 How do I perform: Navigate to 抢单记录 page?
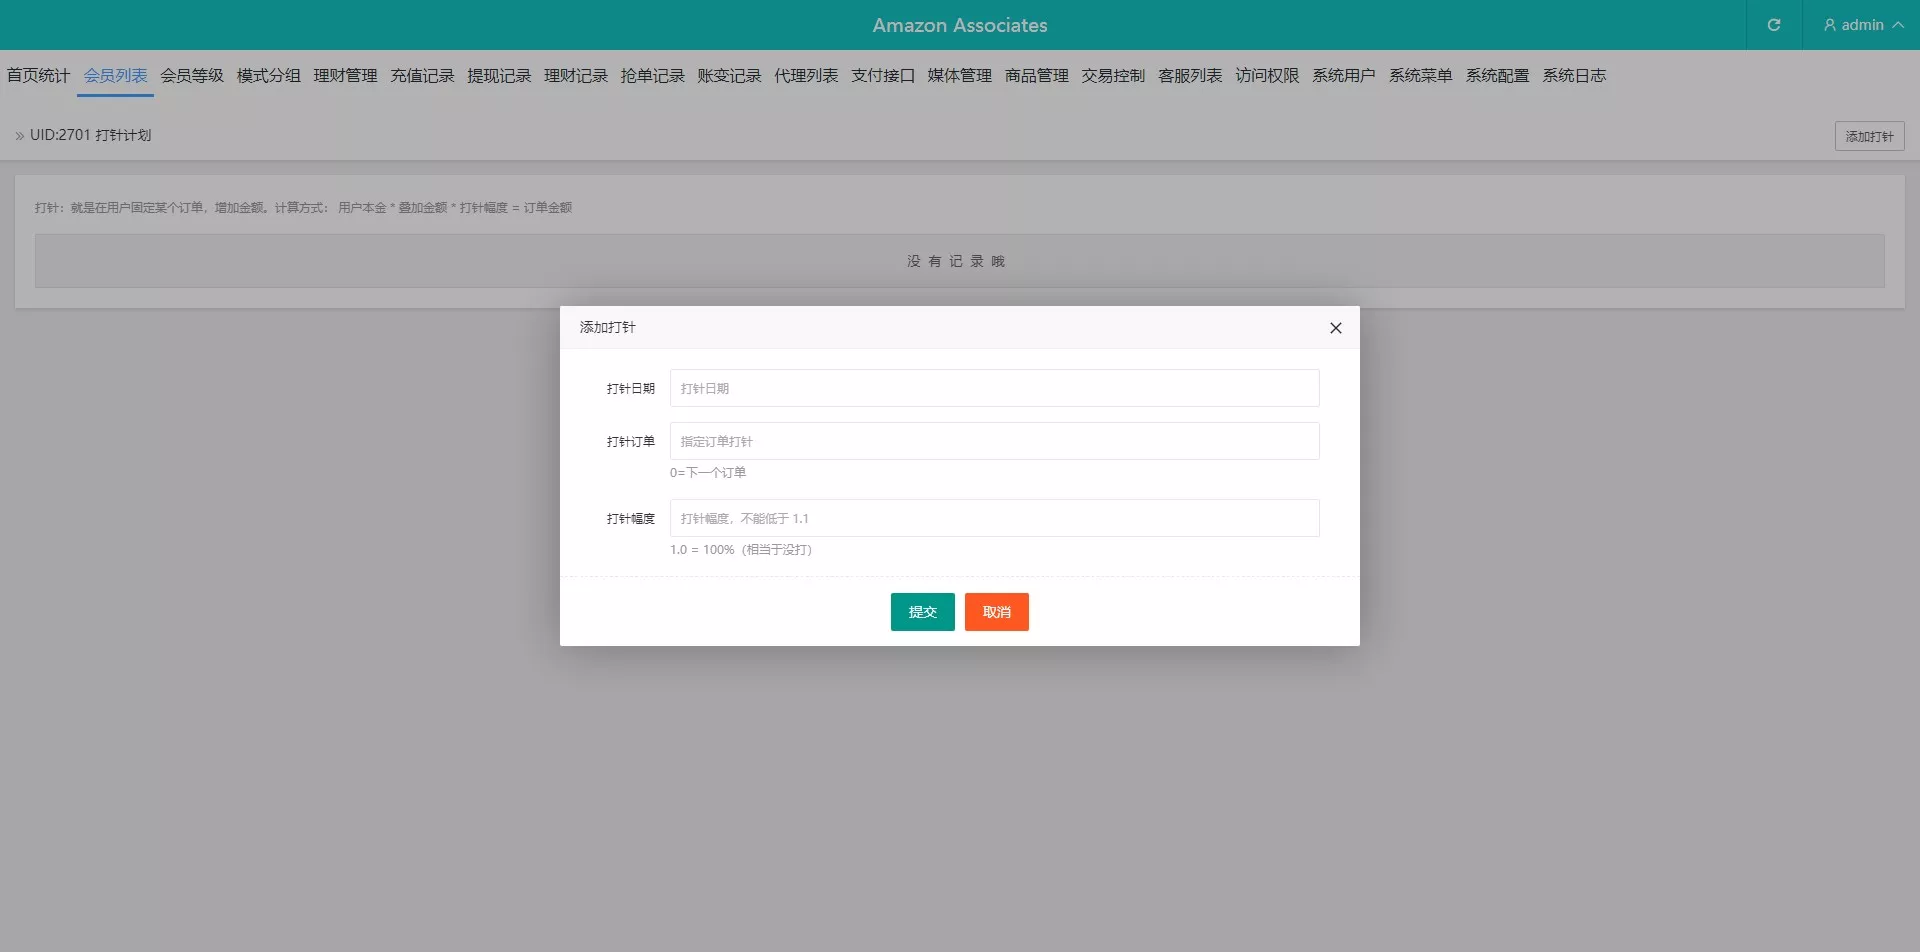[x=652, y=76]
